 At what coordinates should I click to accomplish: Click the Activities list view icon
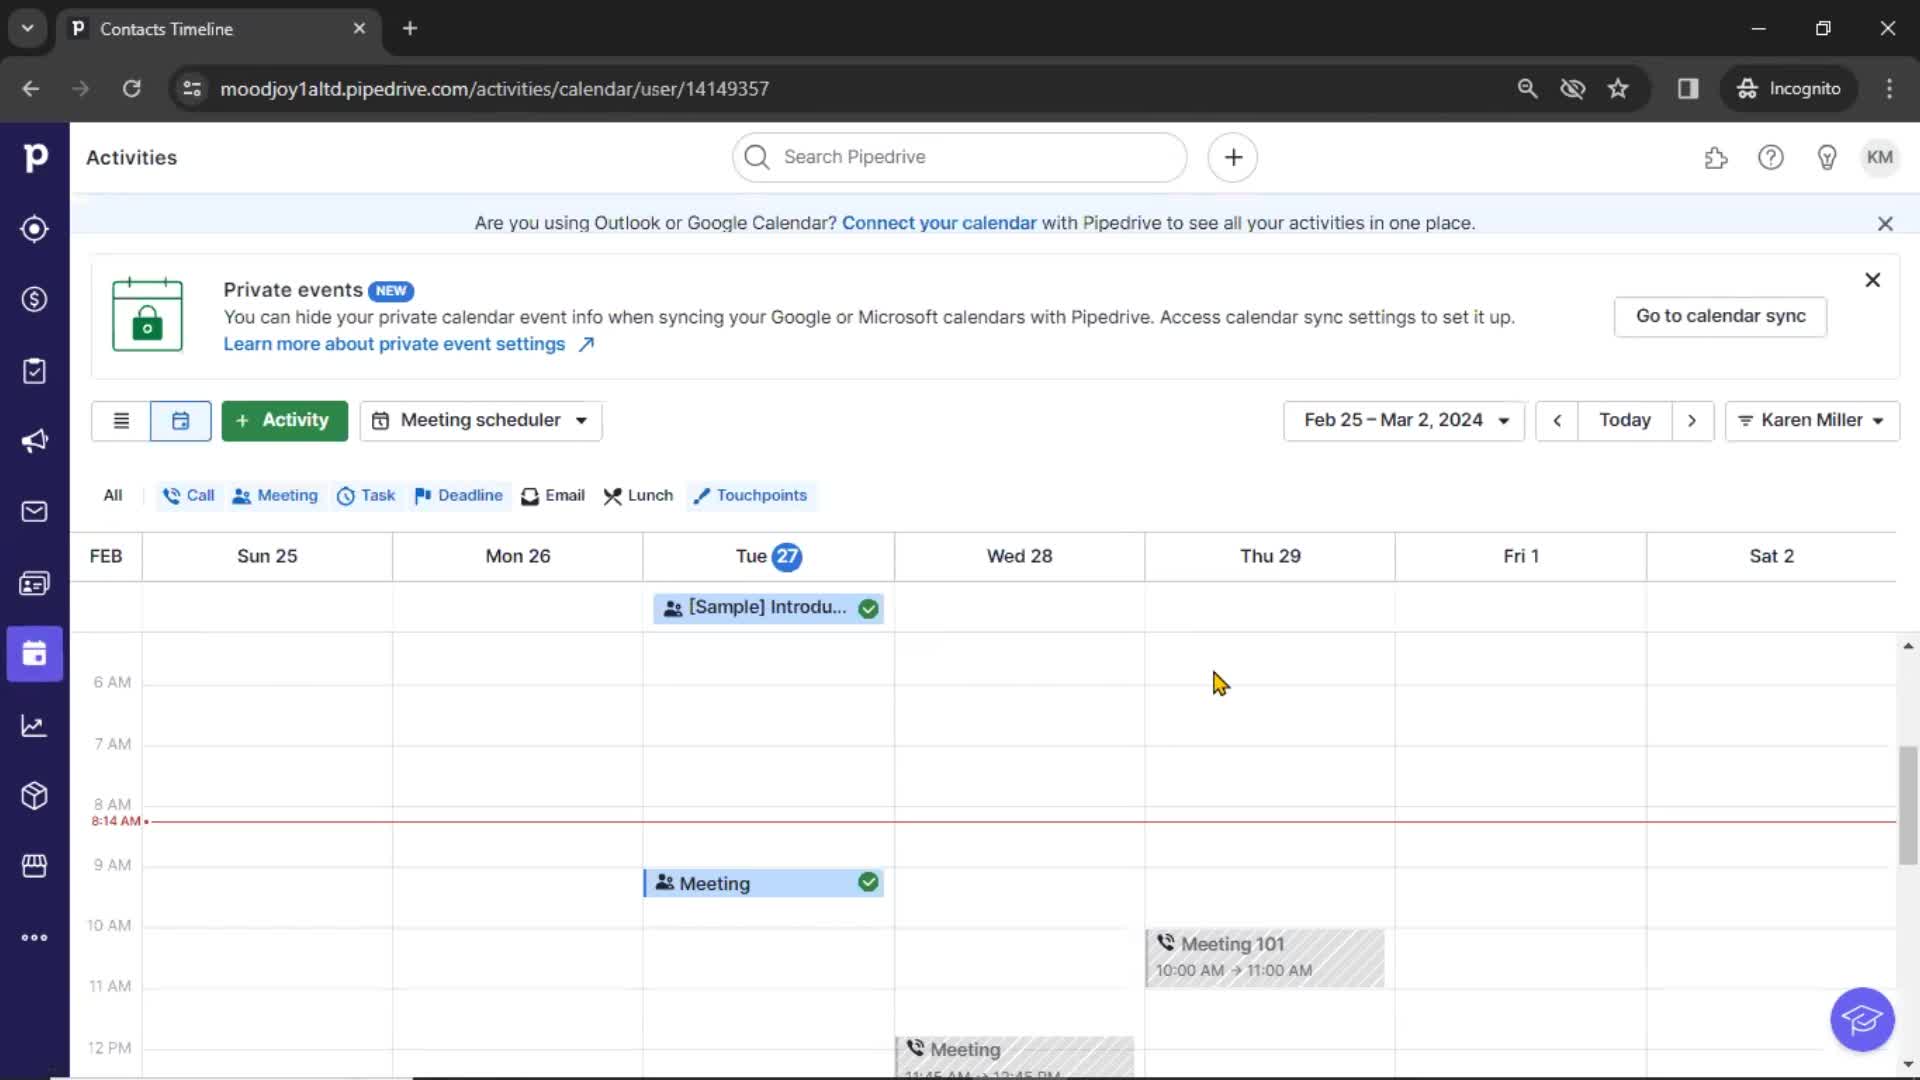120,419
